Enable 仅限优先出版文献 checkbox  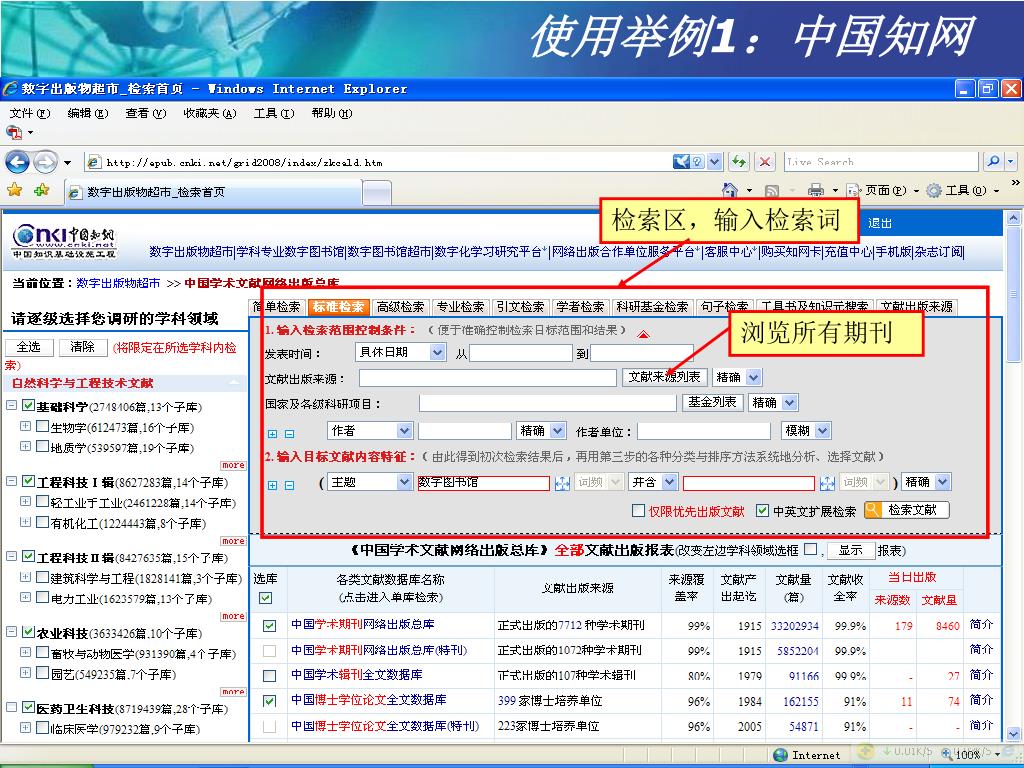tap(639, 511)
